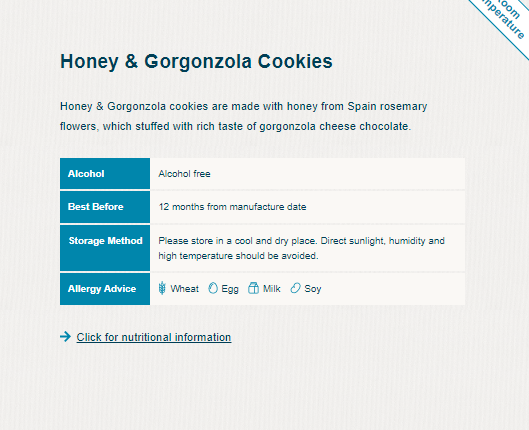Click the product description paragraph
Viewport: 529px width, 430px height.
(244, 116)
